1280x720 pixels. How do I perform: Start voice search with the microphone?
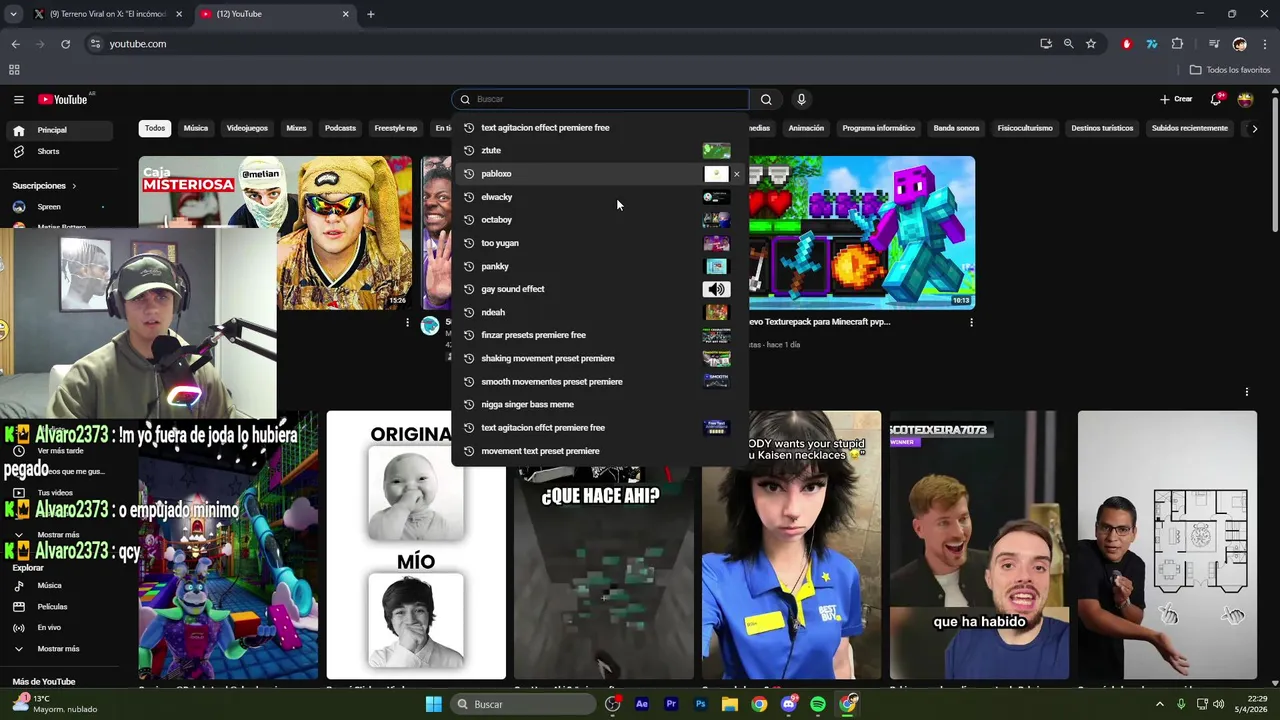coord(801,99)
